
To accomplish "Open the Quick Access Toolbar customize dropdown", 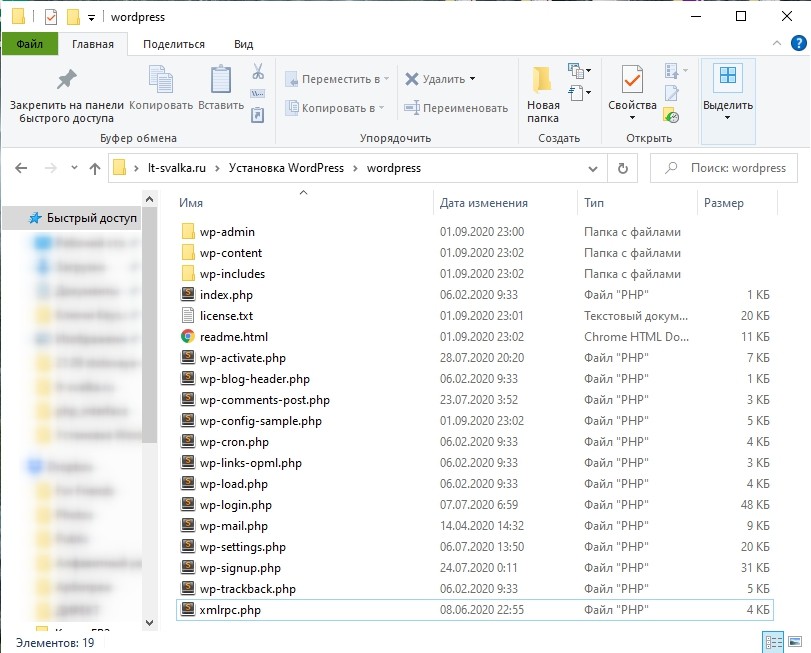I will [x=91, y=18].
